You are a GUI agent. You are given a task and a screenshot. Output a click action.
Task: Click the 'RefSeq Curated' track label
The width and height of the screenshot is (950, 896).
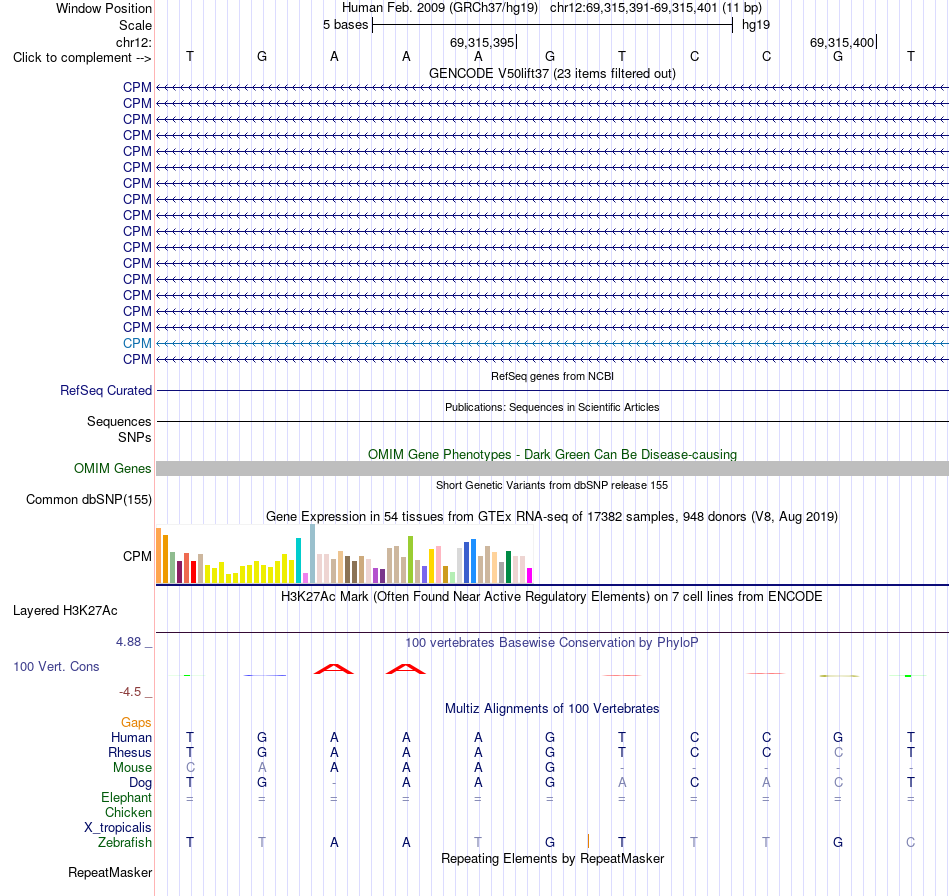tap(105, 391)
